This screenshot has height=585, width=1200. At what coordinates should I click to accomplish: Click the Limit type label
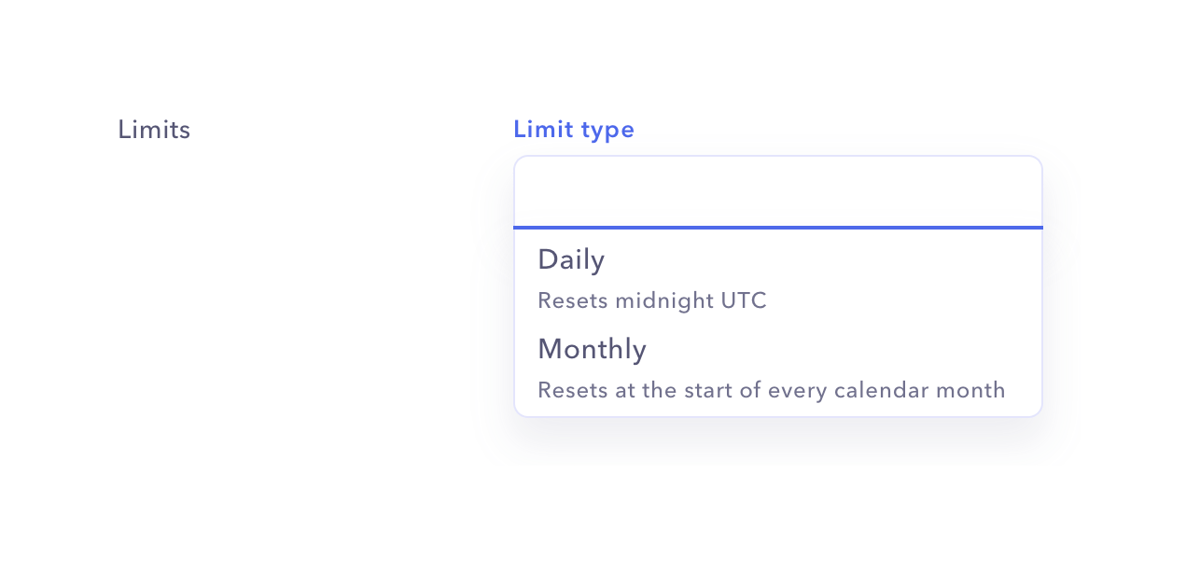point(574,129)
